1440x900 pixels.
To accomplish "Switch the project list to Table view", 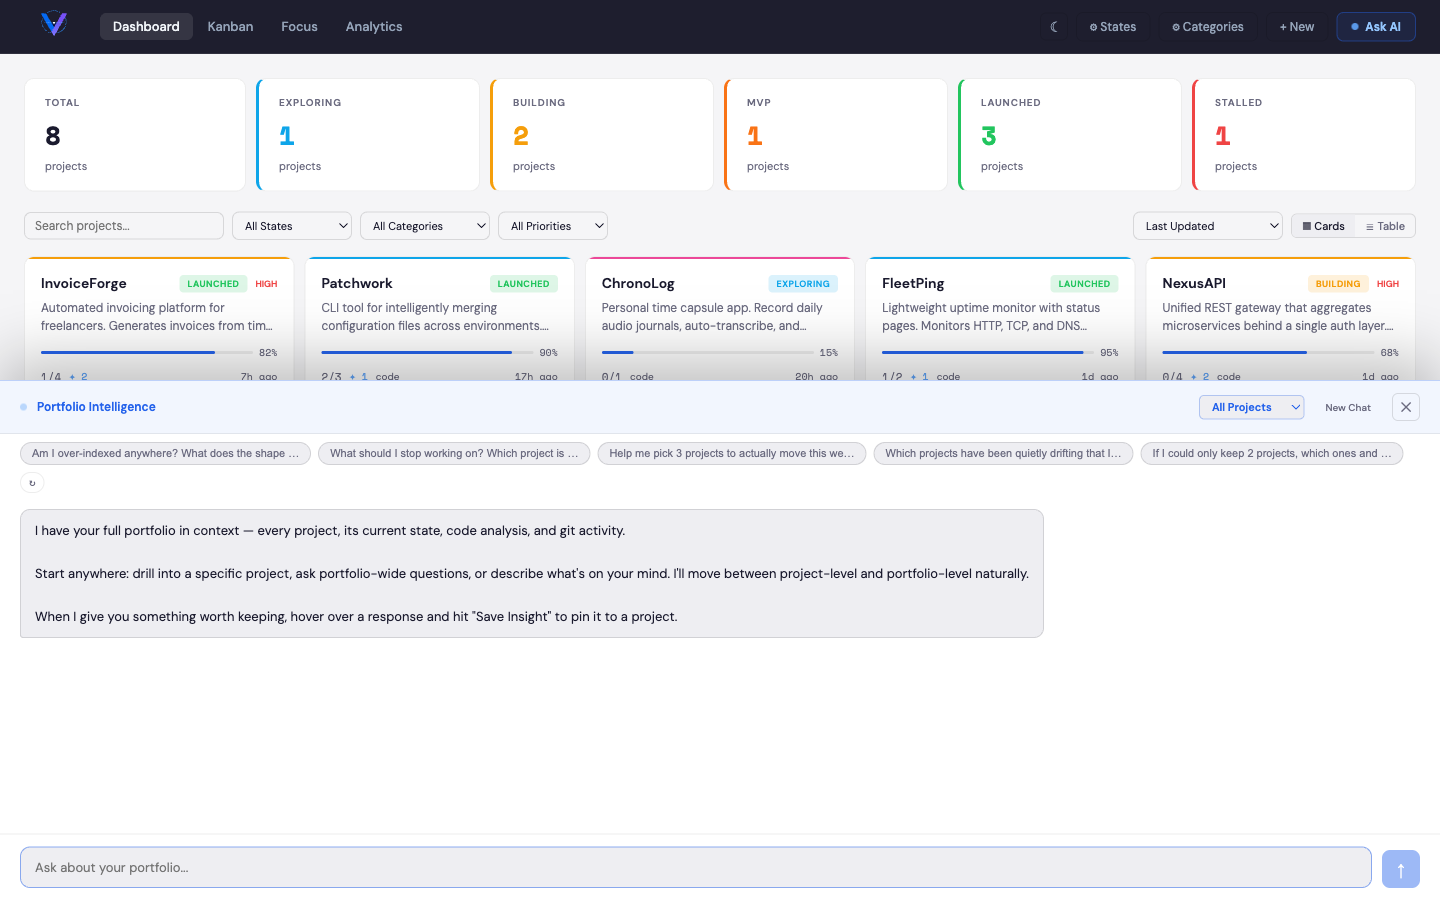I will click(x=1384, y=226).
